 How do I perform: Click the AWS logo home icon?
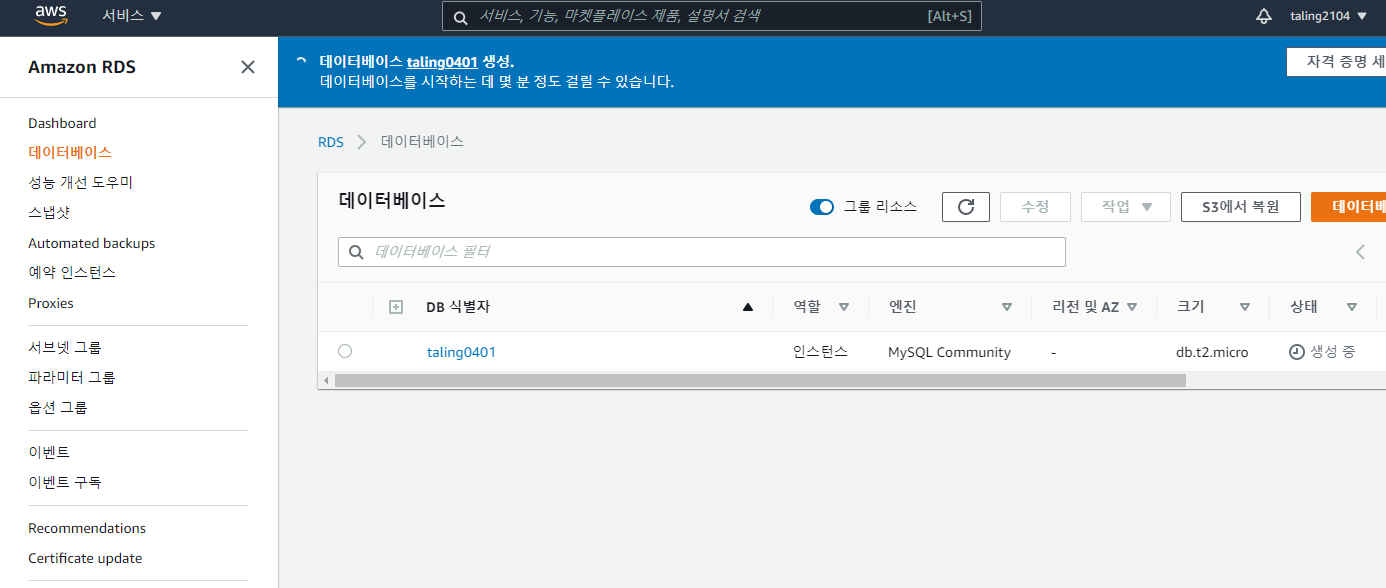pos(51,15)
